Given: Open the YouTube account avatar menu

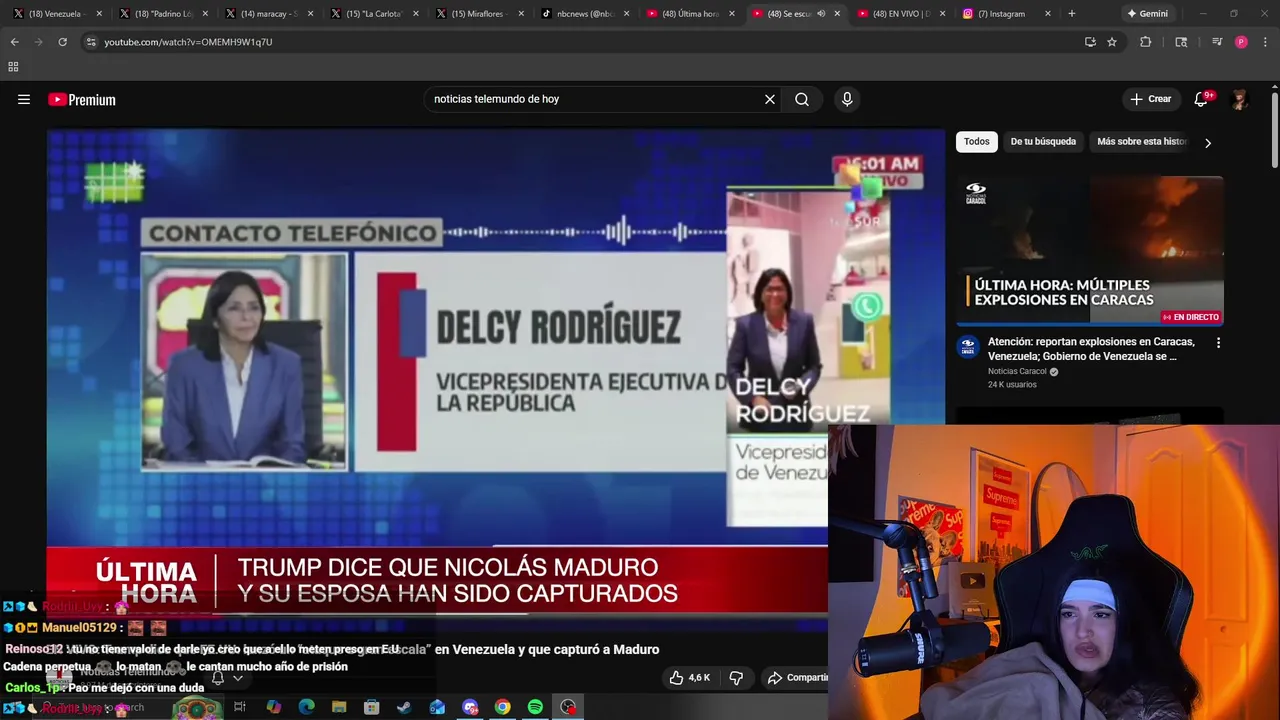Looking at the screenshot, I should coord(1240,99).
